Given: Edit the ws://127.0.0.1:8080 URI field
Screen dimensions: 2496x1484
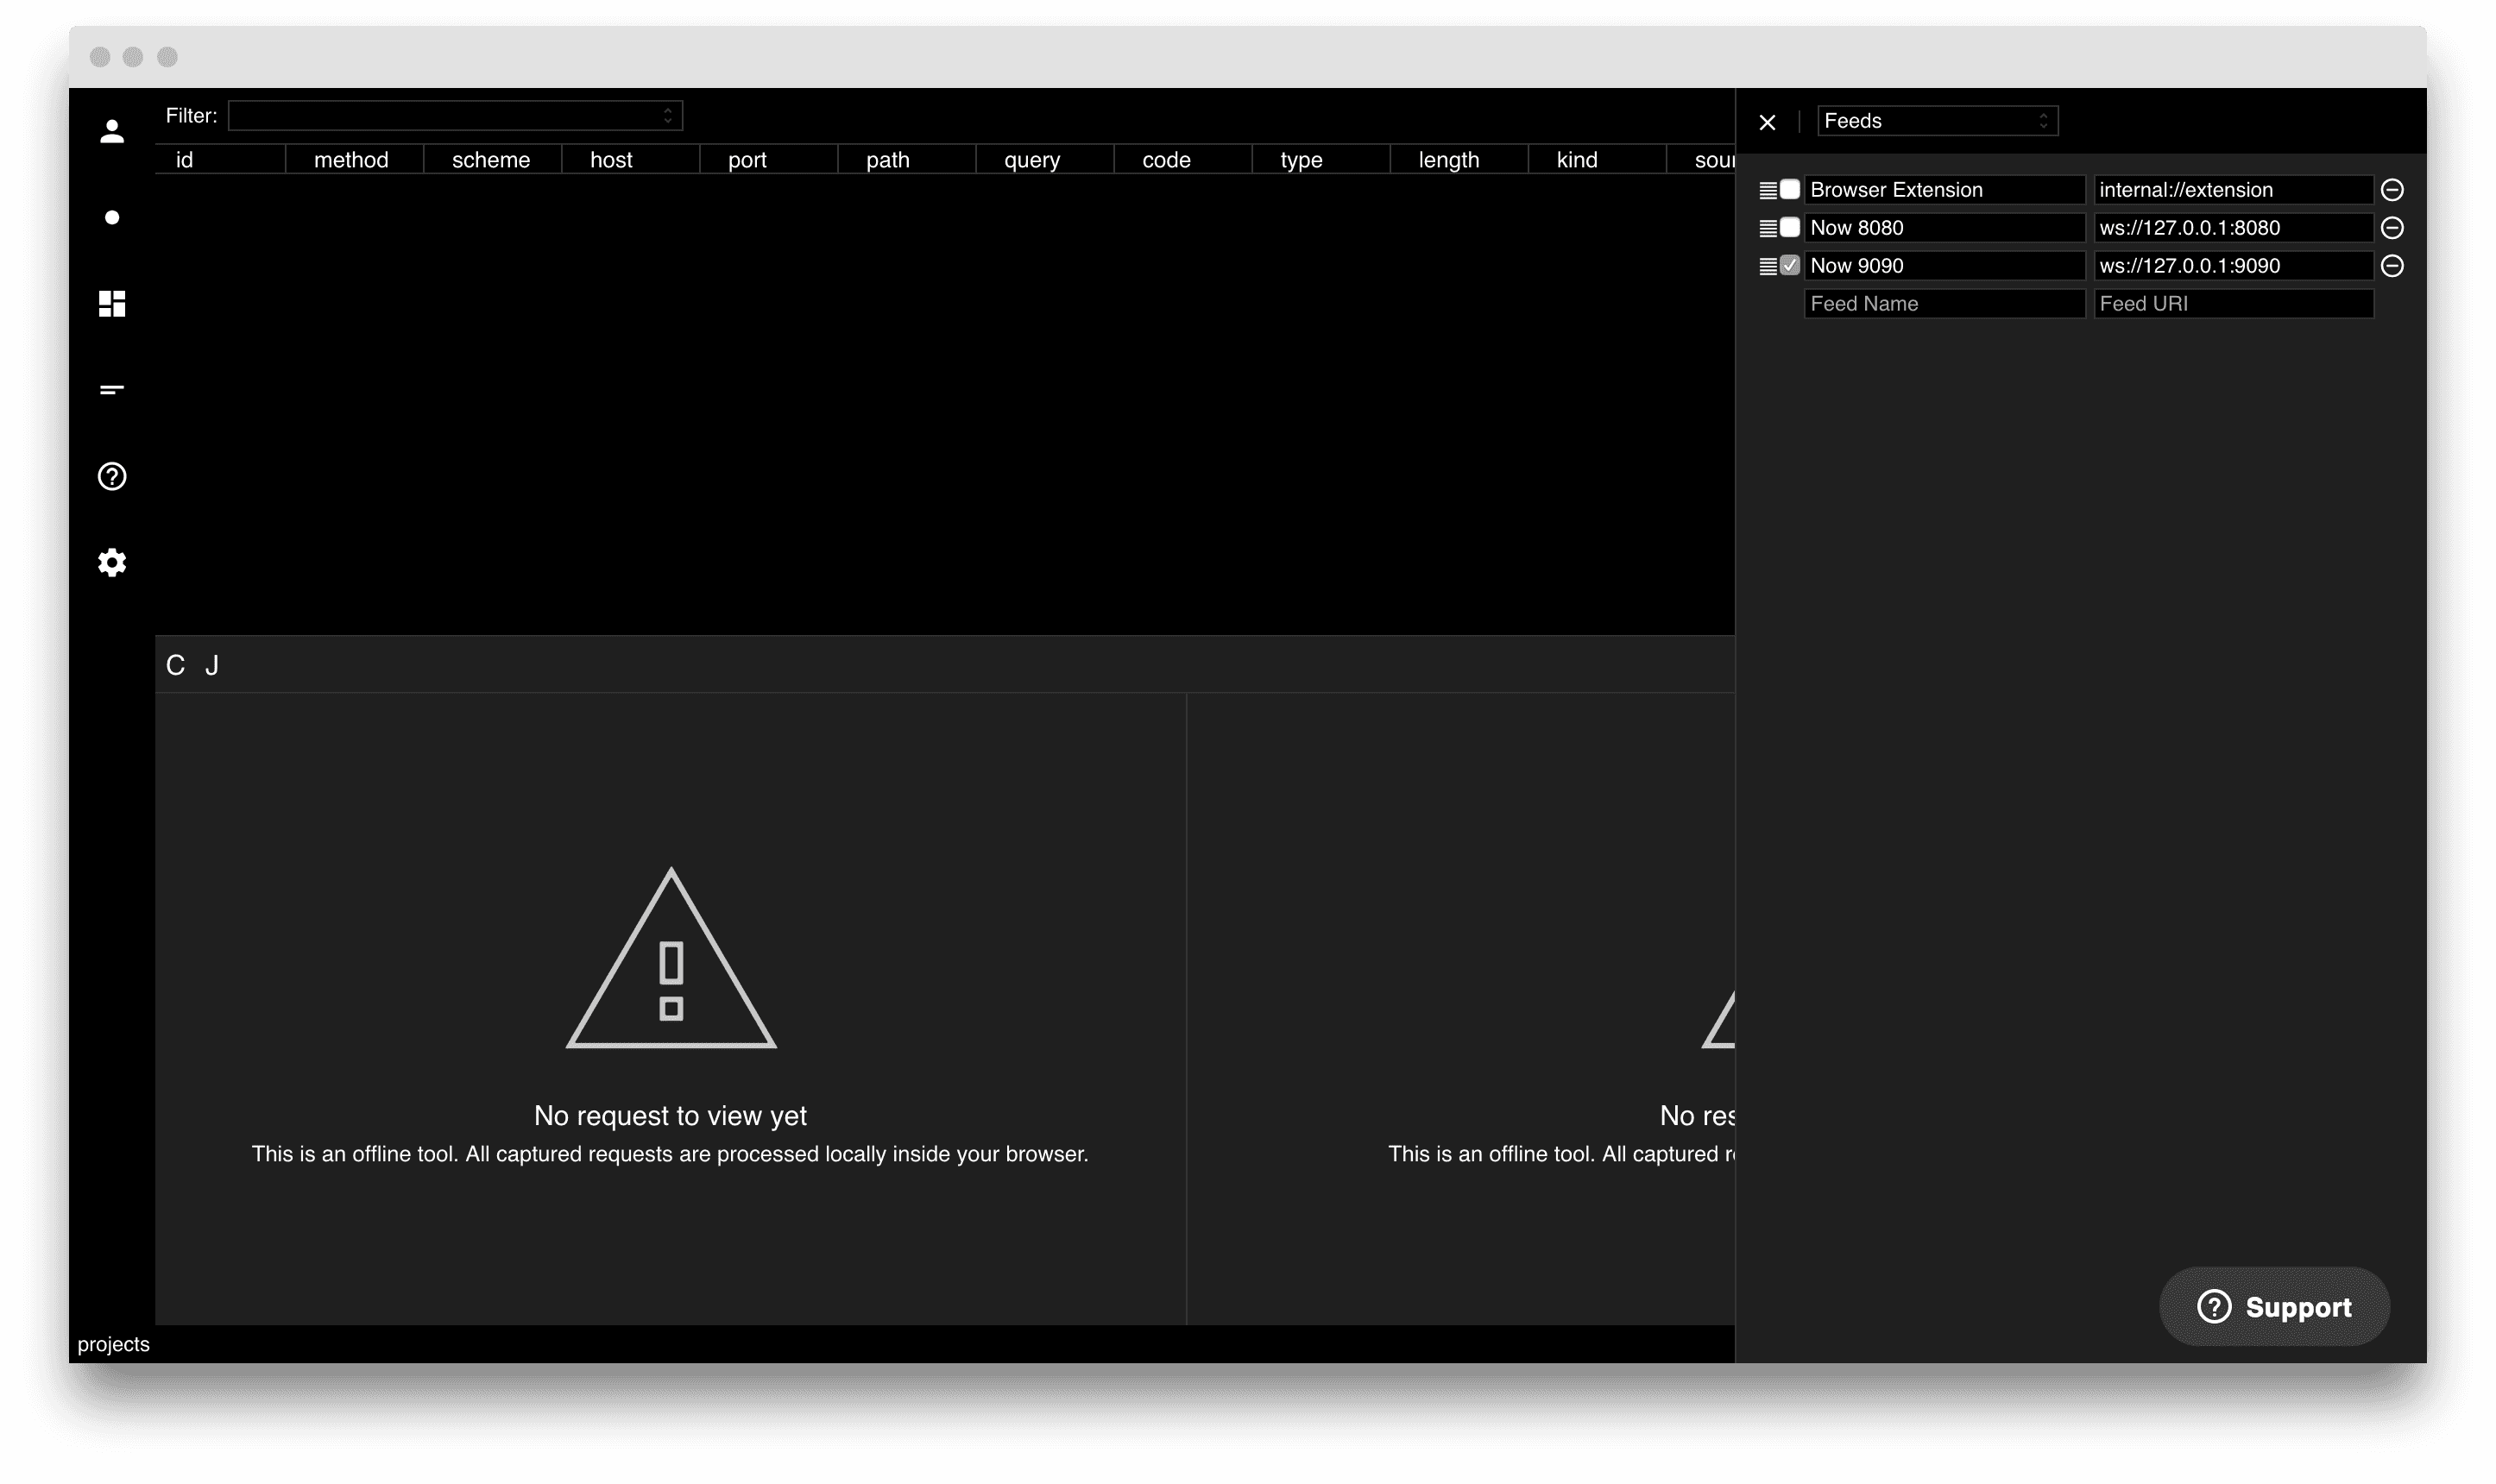Looking at the screenshot, I should coord(2233,228).
